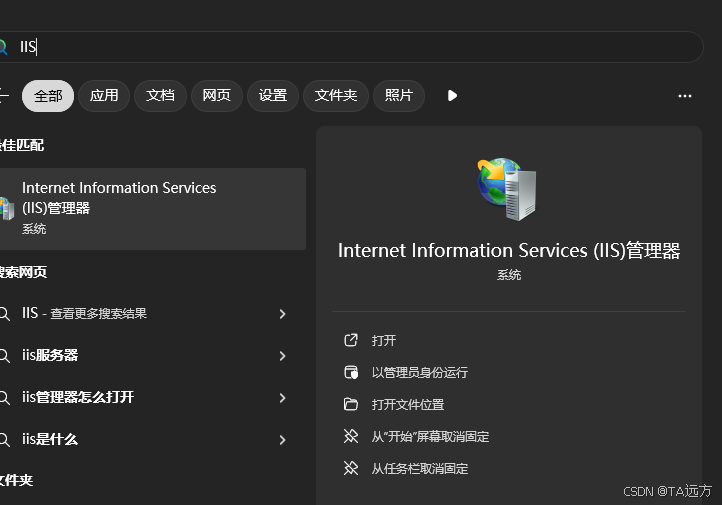Select the Internet Information Services (IIS)管理器 best match
The height and width of the screenshot is (505, 722).
152,209
